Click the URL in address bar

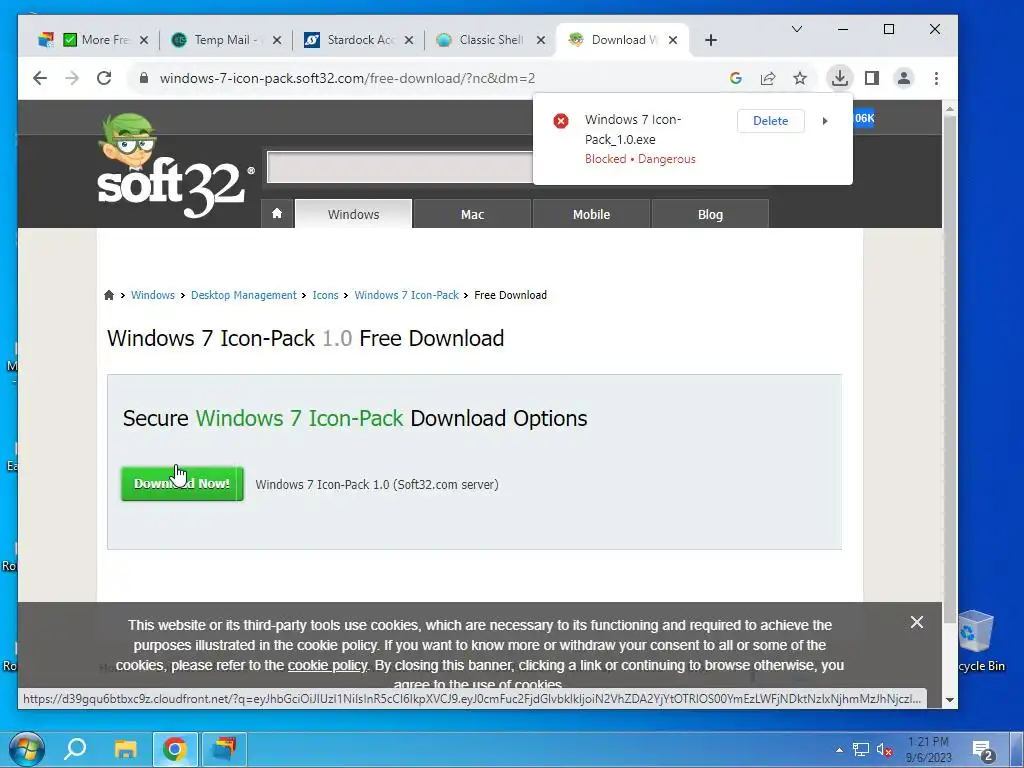(347, 78)
